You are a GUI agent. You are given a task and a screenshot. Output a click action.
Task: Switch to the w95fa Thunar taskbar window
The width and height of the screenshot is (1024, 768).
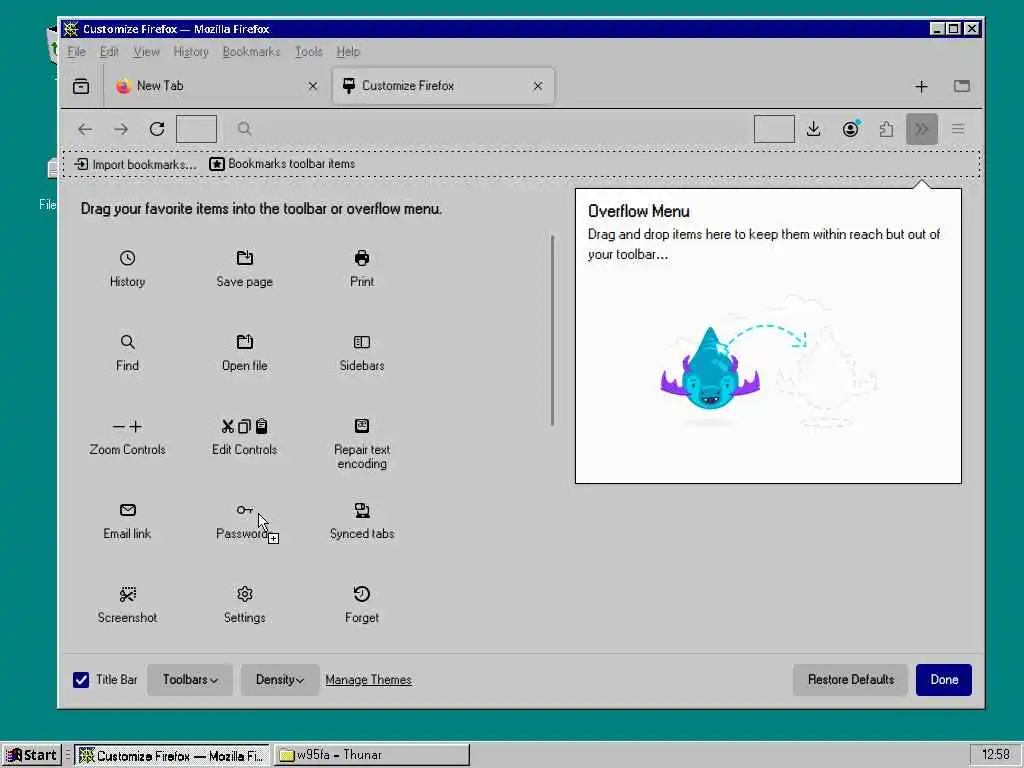tap(372, 755)
